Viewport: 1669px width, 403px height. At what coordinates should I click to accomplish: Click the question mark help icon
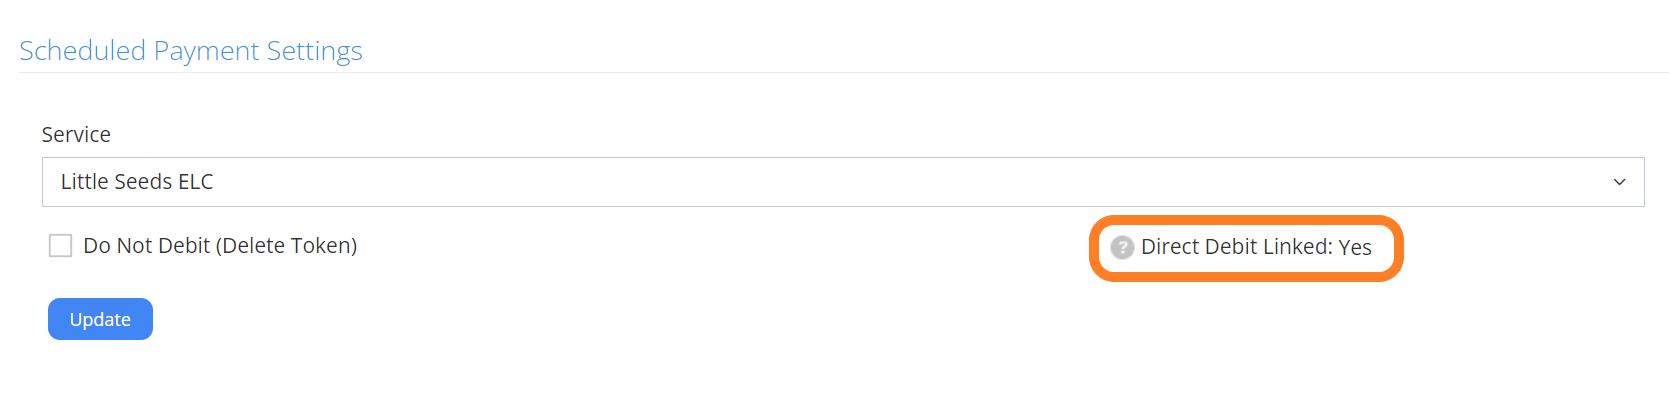tap(1122, 247)
